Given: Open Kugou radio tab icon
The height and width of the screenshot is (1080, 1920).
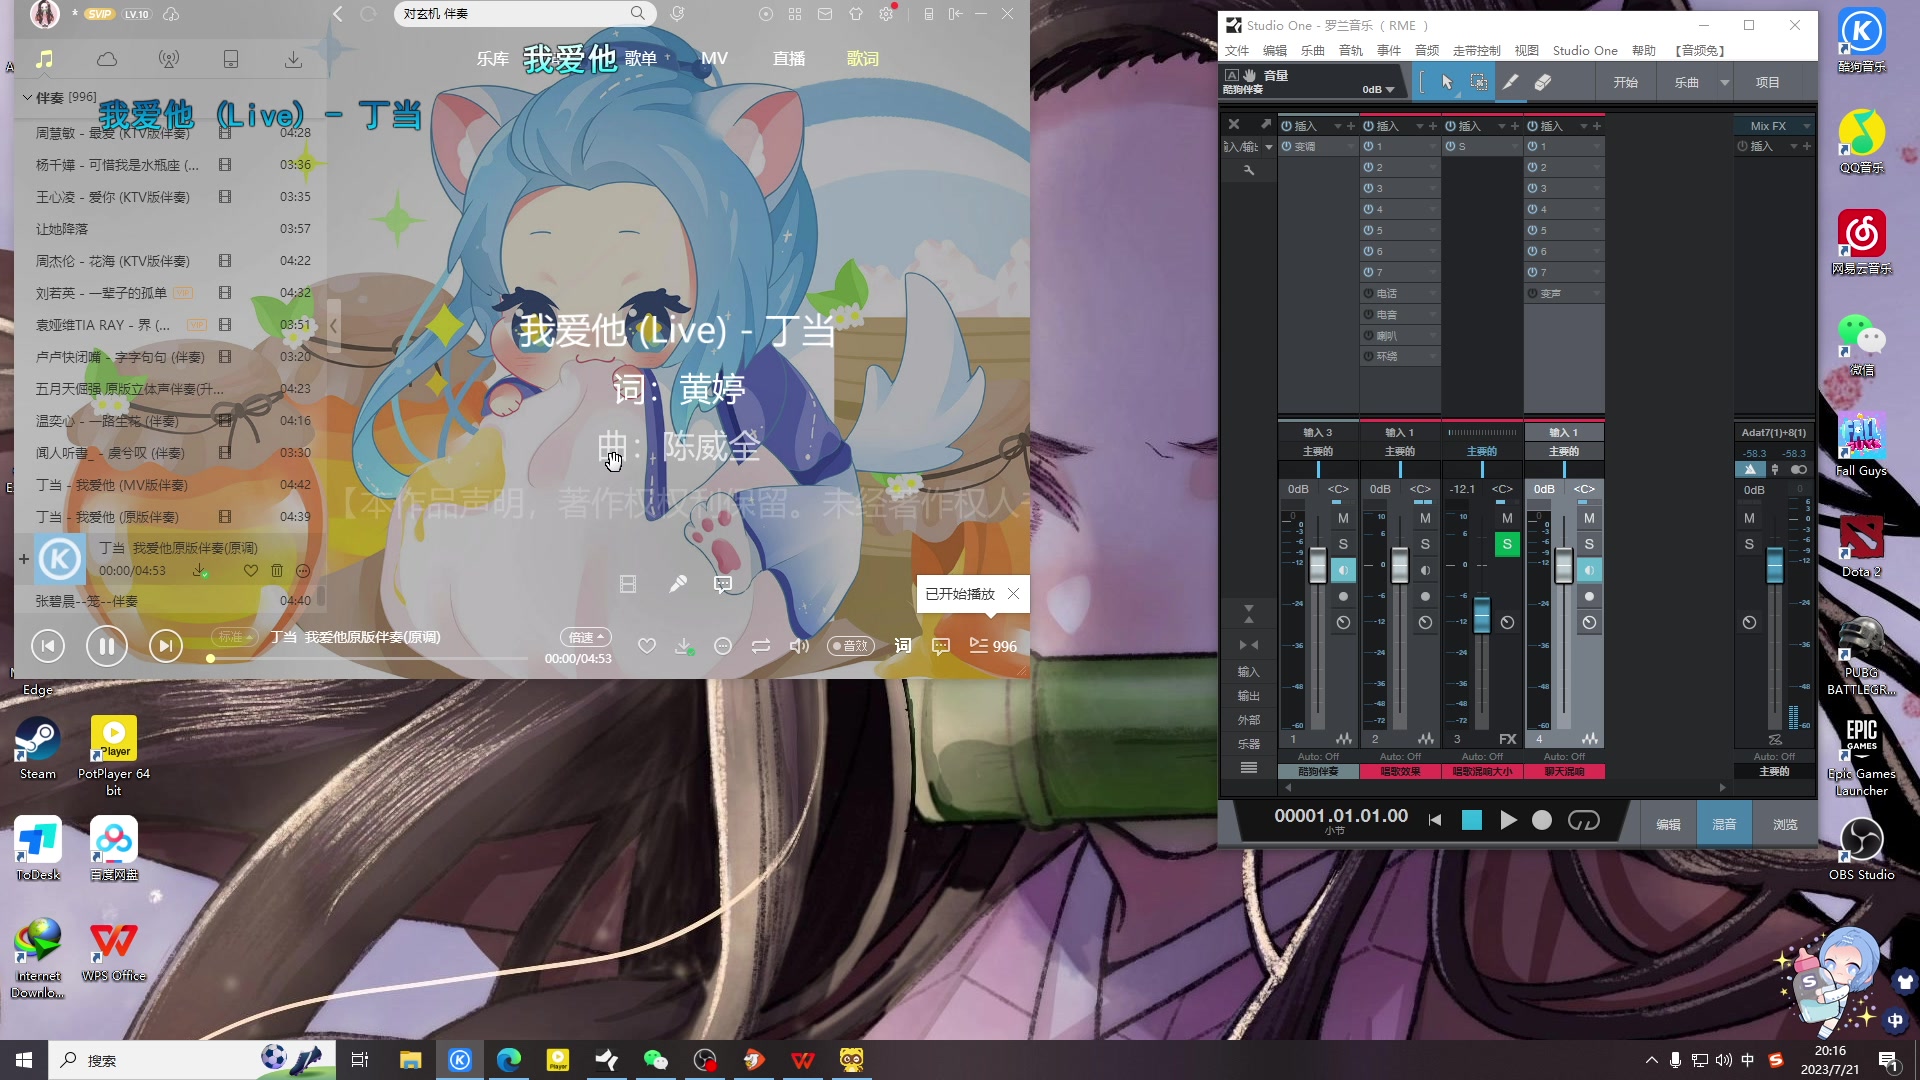Looking at the screenshot, I should (169, 59).
